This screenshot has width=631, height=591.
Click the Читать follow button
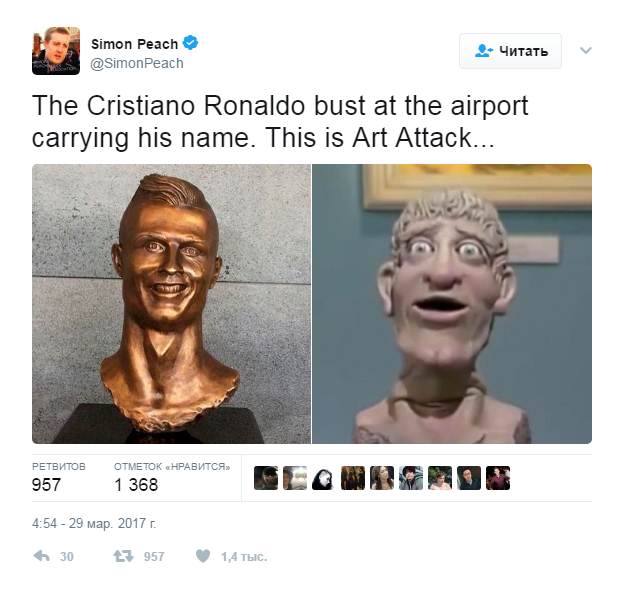pos(510,51)
